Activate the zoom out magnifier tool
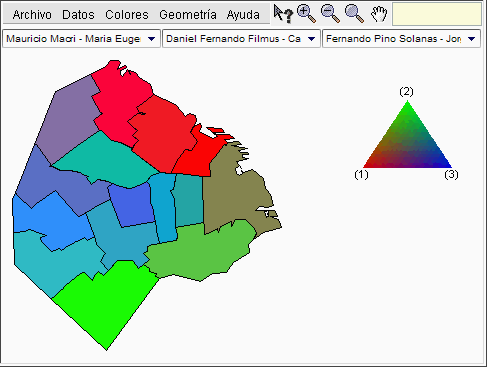 coord(330,14)
